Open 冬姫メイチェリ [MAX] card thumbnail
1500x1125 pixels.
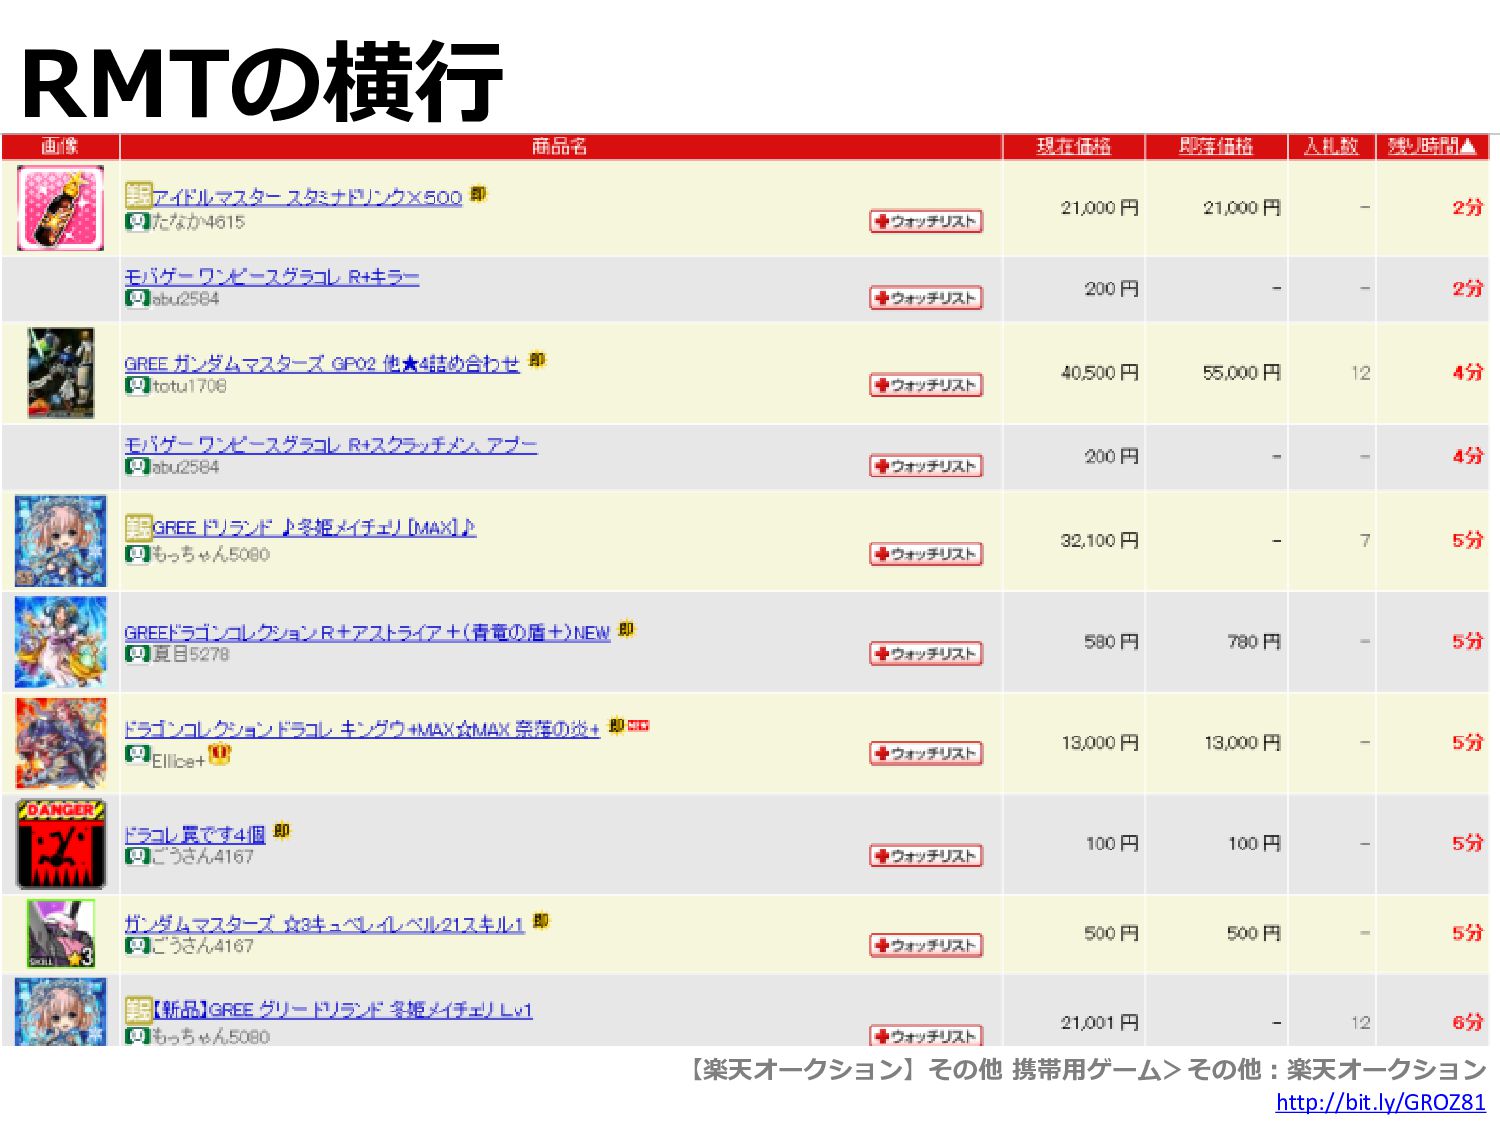pos(60,541)
